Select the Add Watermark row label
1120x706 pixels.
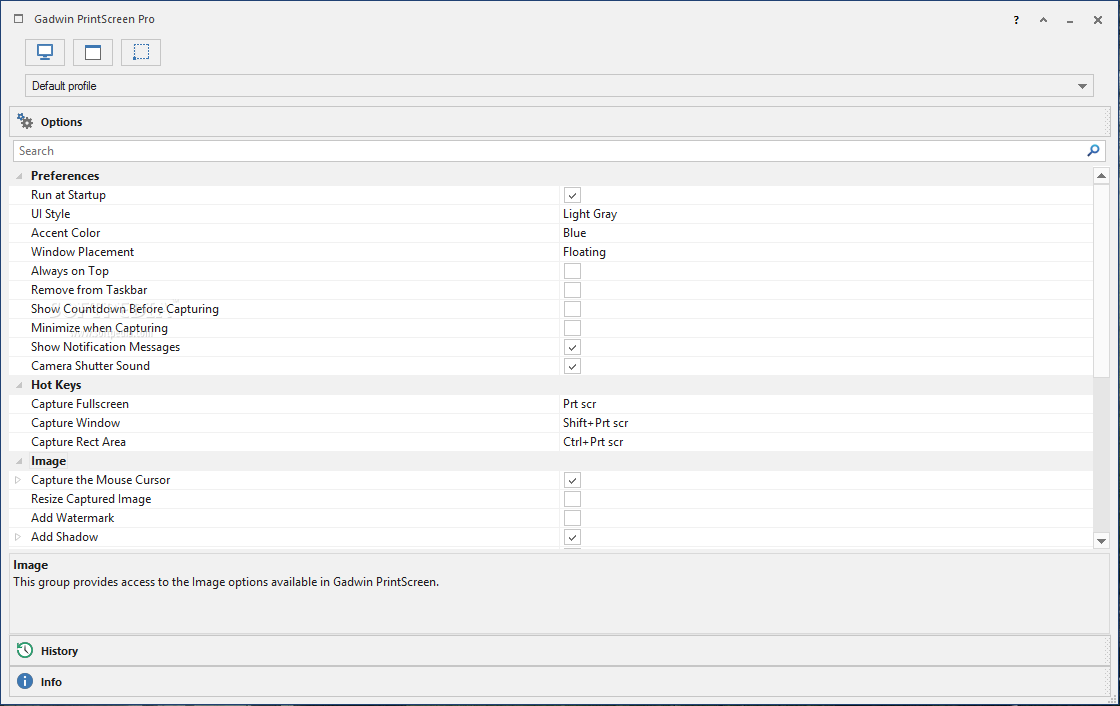point(73,518)
